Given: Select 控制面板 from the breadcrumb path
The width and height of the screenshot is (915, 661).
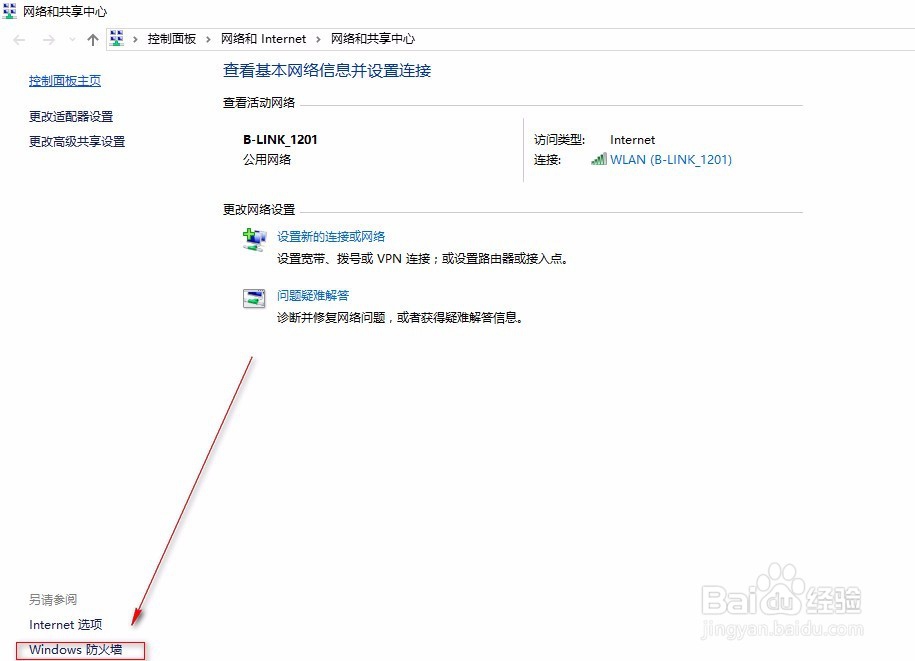Looking at the screenshot, I should click(168, 38).
